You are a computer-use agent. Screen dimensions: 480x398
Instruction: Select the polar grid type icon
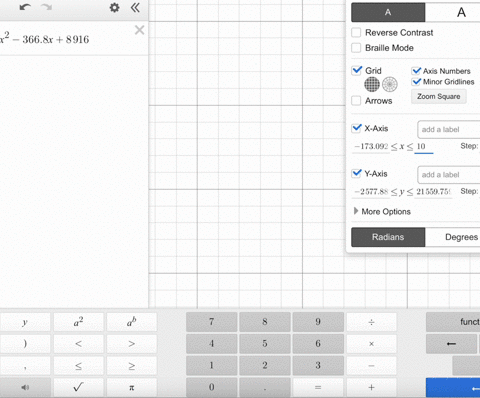390,84
